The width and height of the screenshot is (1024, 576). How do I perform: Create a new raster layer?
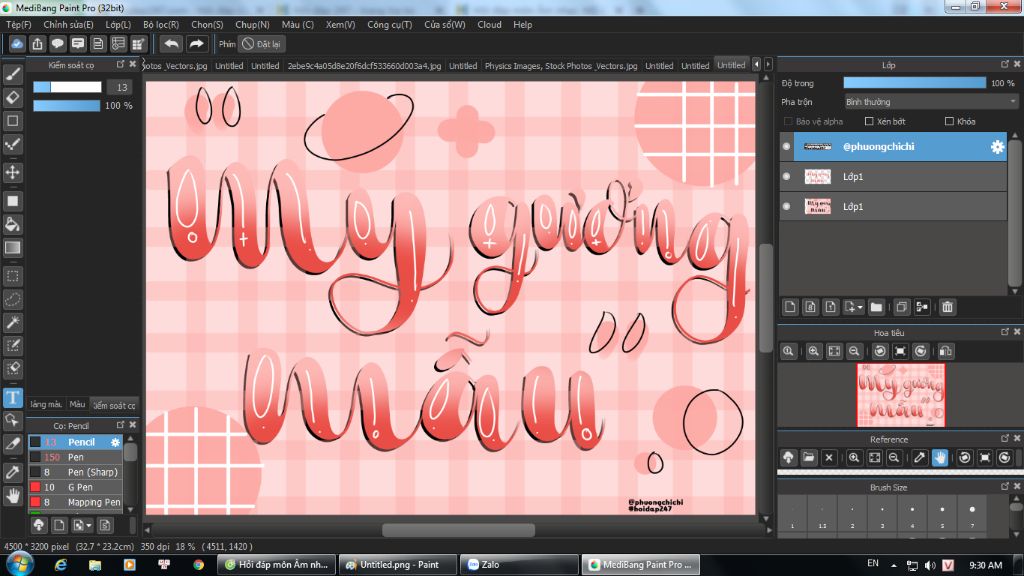[x=790, y=307]
